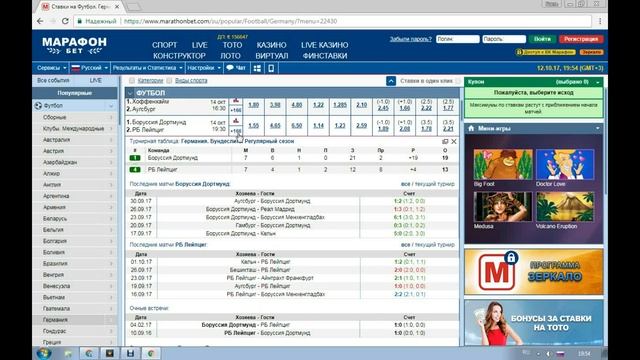Image resolution: width=640 pixels, height=360 pixels.
Task: Click the save-disk taskbar icon
Action: 130,353
